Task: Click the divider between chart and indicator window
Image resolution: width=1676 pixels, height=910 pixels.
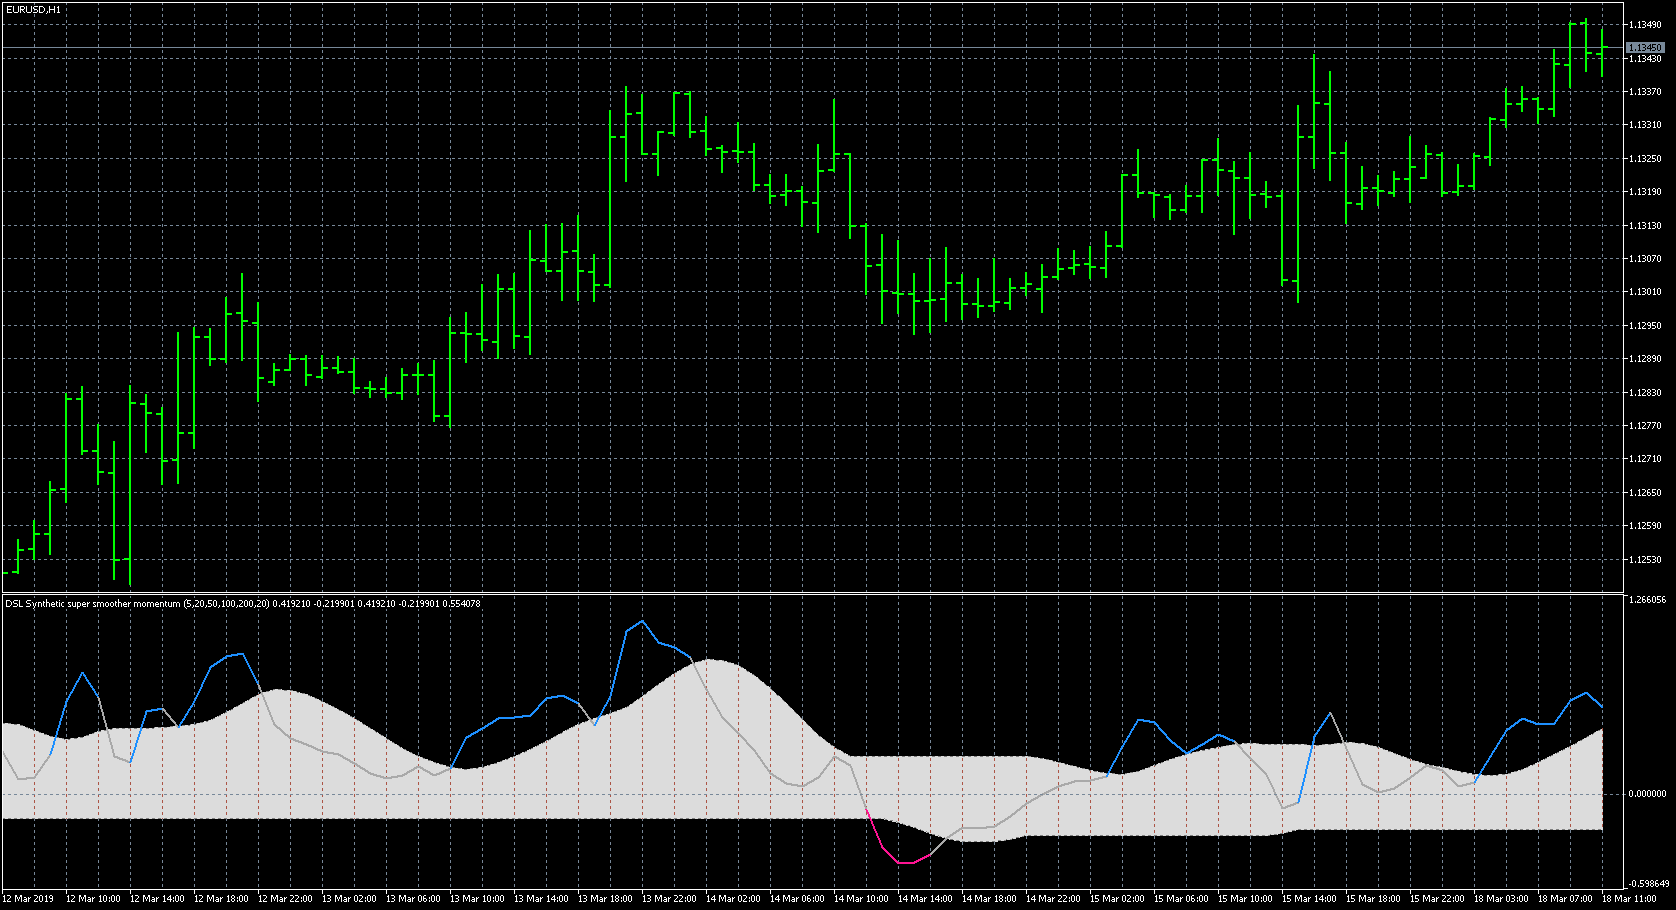Action: coord(800,594)
